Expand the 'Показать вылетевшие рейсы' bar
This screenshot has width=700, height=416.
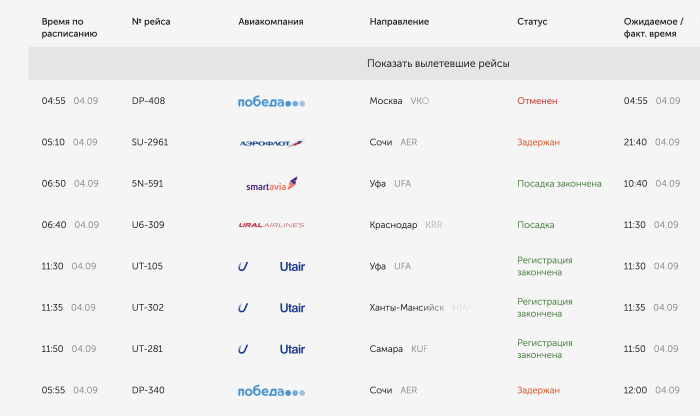tap(364, 63)
